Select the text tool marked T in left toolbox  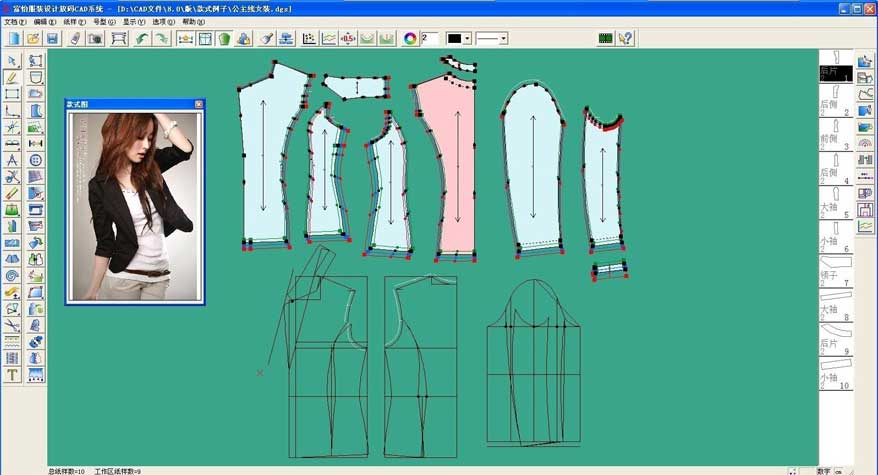click(12, 375)
